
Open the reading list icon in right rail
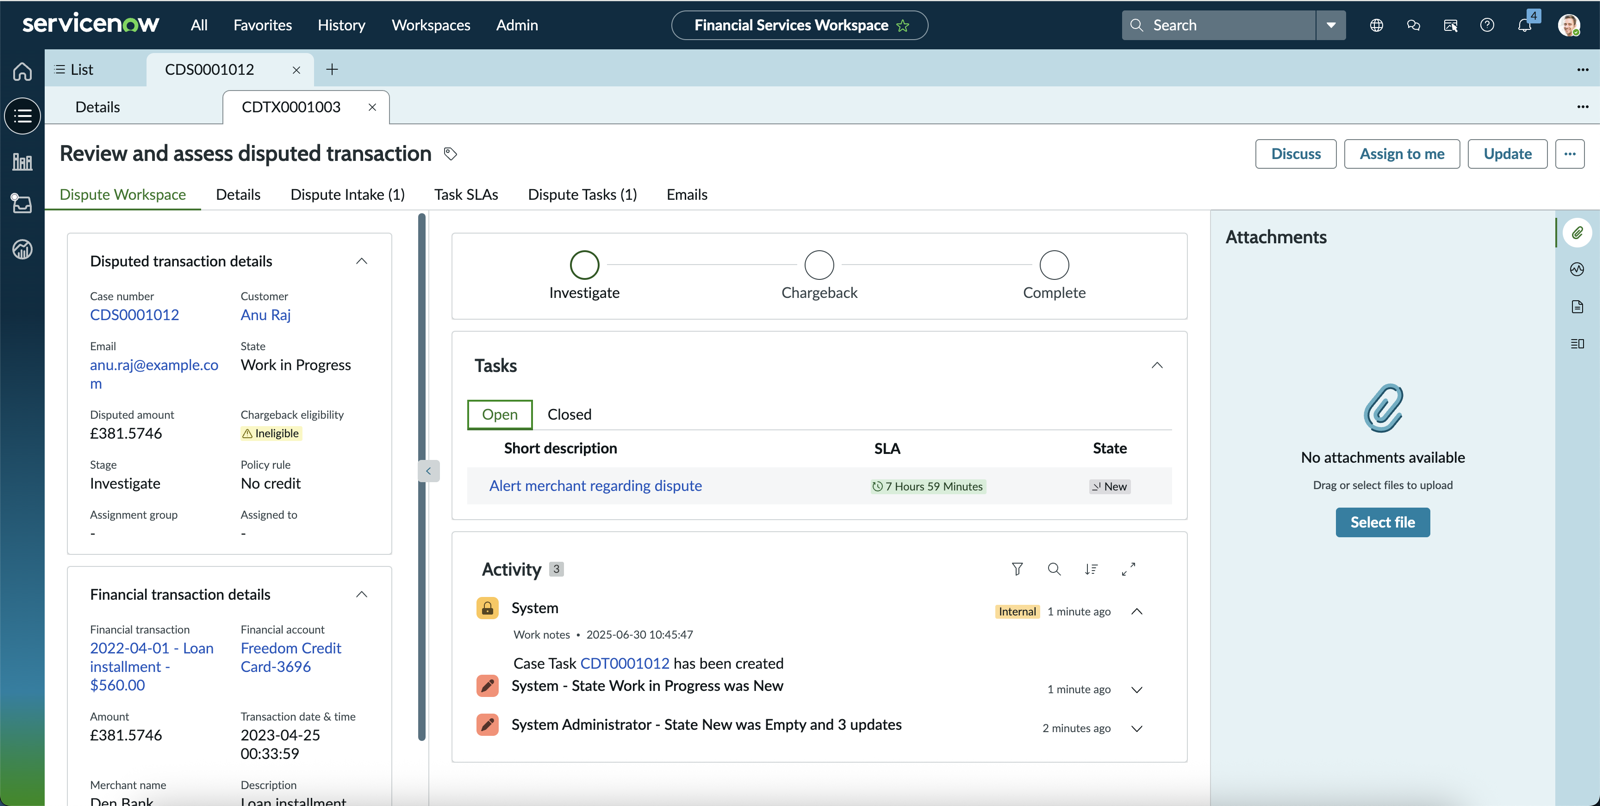tap(1577, 344)
